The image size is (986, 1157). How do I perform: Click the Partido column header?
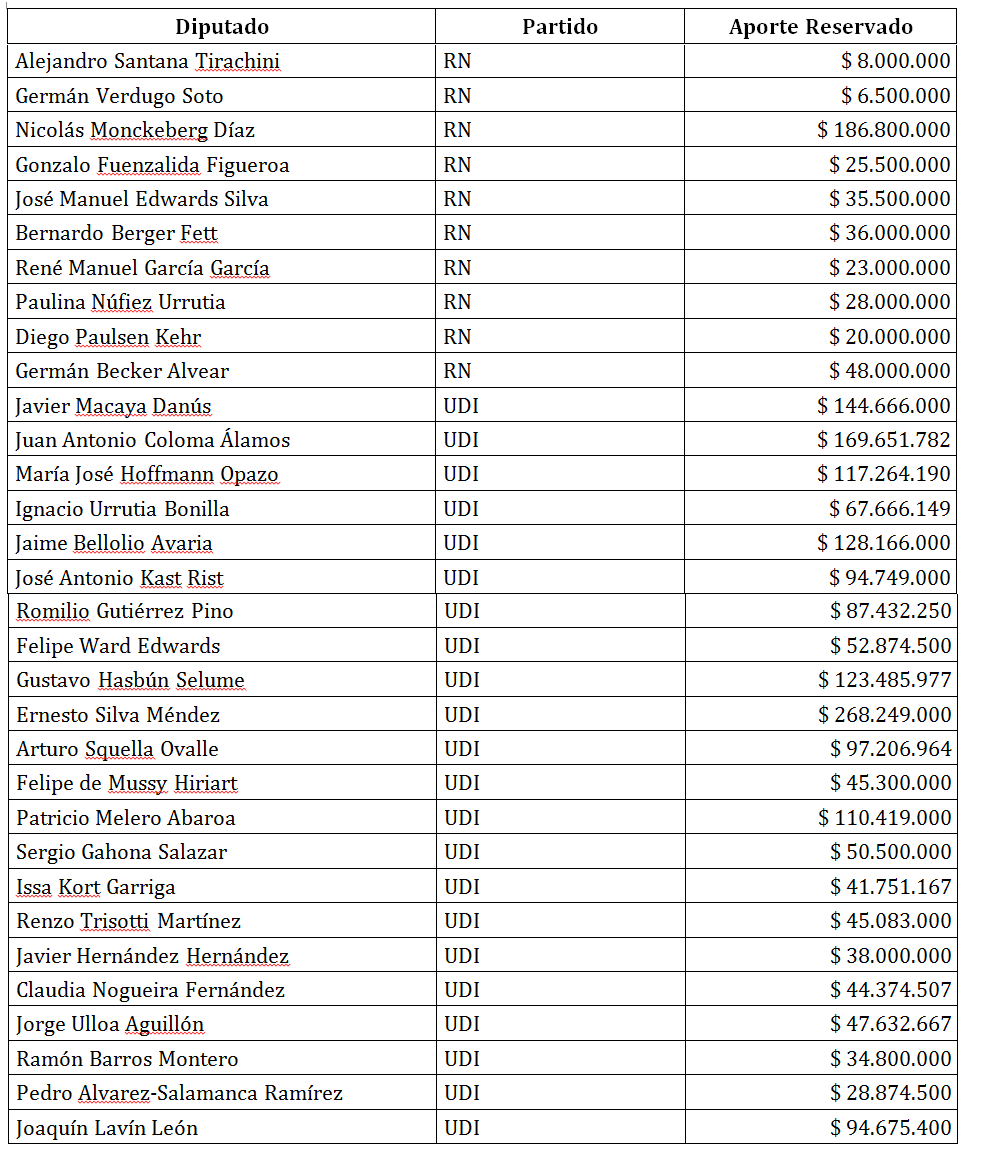[x=559, y=27]
